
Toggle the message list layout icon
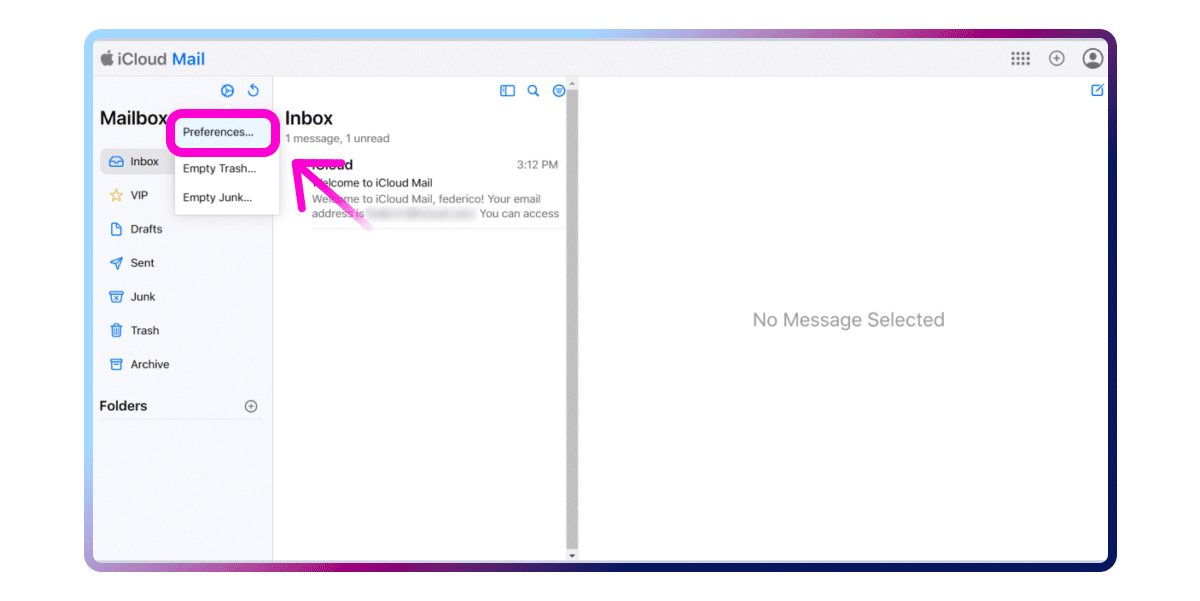click(507, 91)
